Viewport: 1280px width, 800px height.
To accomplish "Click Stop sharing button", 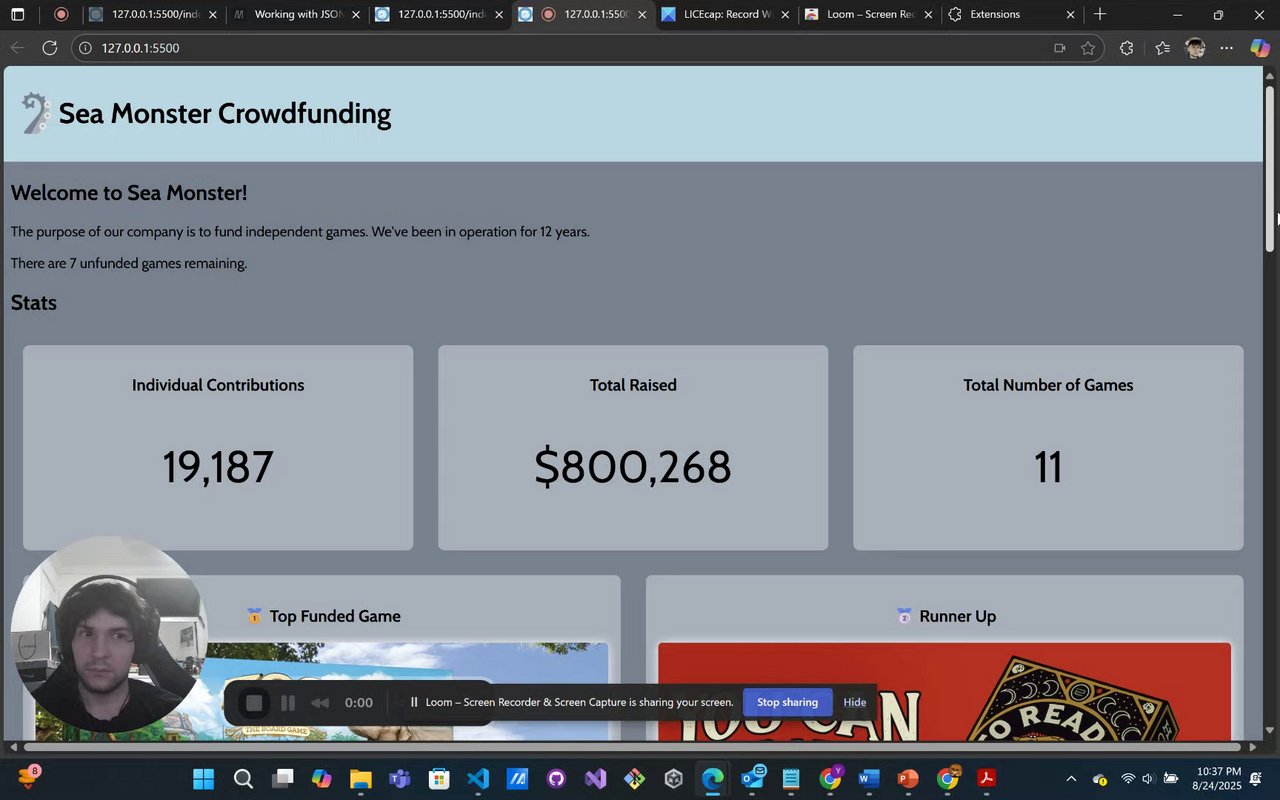I will (x=787, y=702).
